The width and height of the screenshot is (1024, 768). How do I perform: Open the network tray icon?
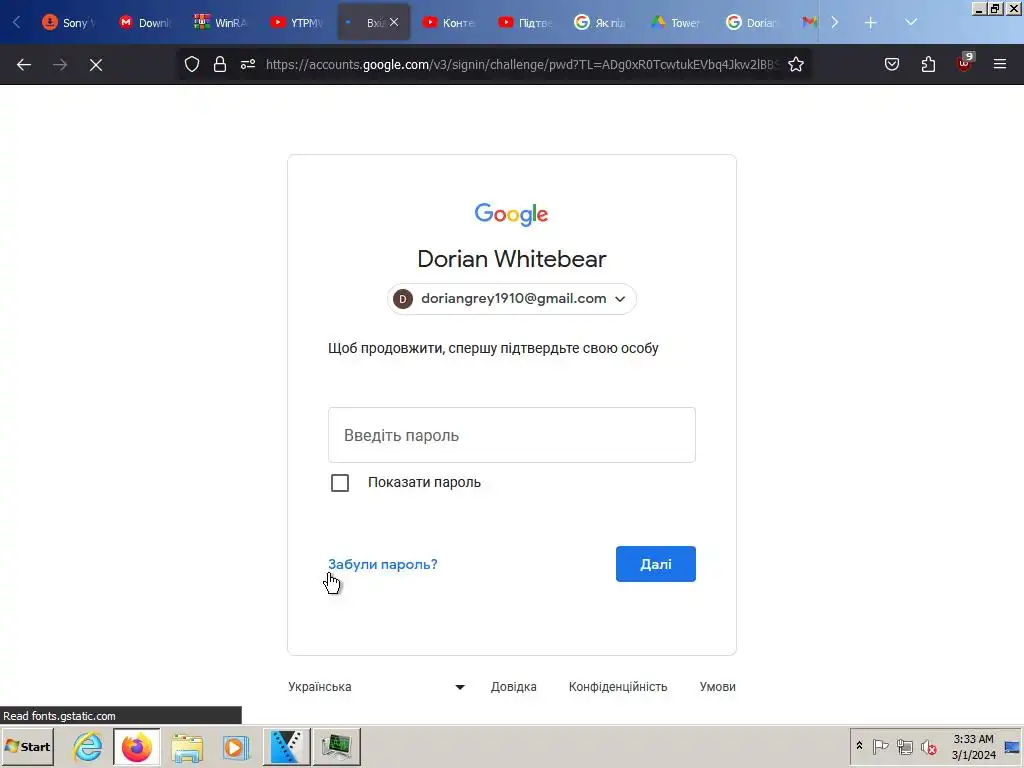[904, 746]
